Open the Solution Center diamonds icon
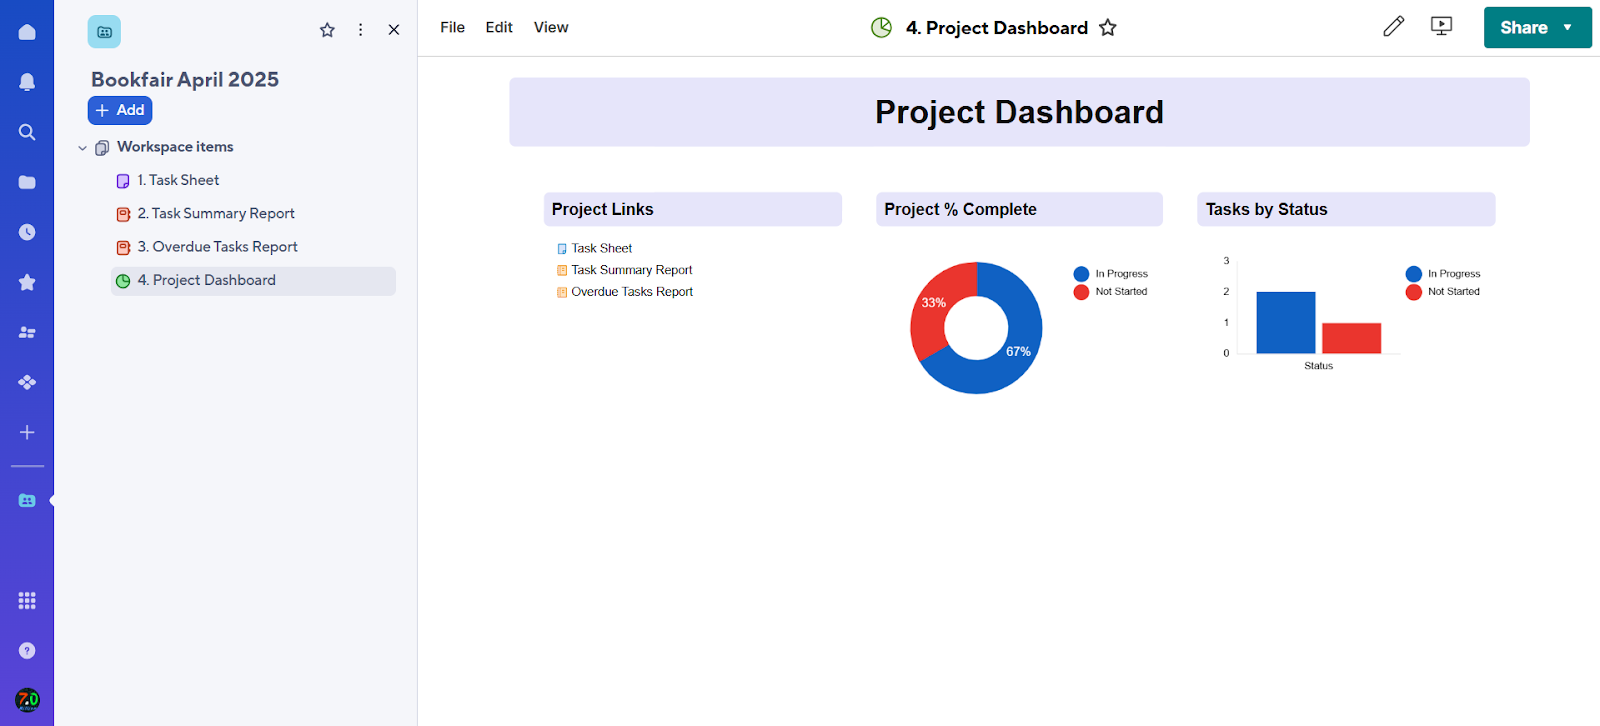Image resolution: width=1600 pixels, height=726 pixels. 27,382
